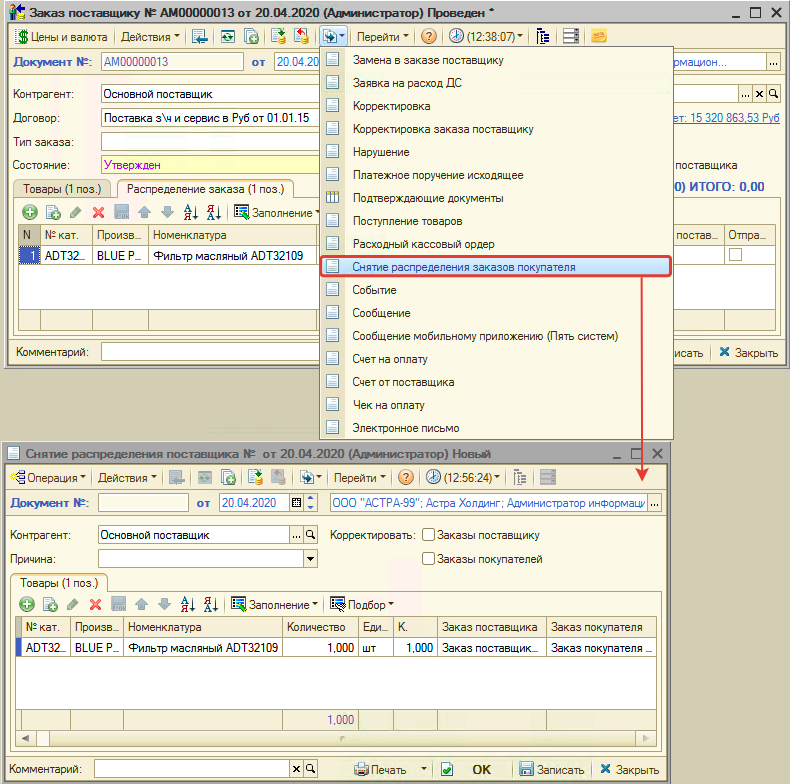This screenshot has width=790, height=784.
Task: Add row with green plus in Снятие распределения Товары
Action: 27,604
